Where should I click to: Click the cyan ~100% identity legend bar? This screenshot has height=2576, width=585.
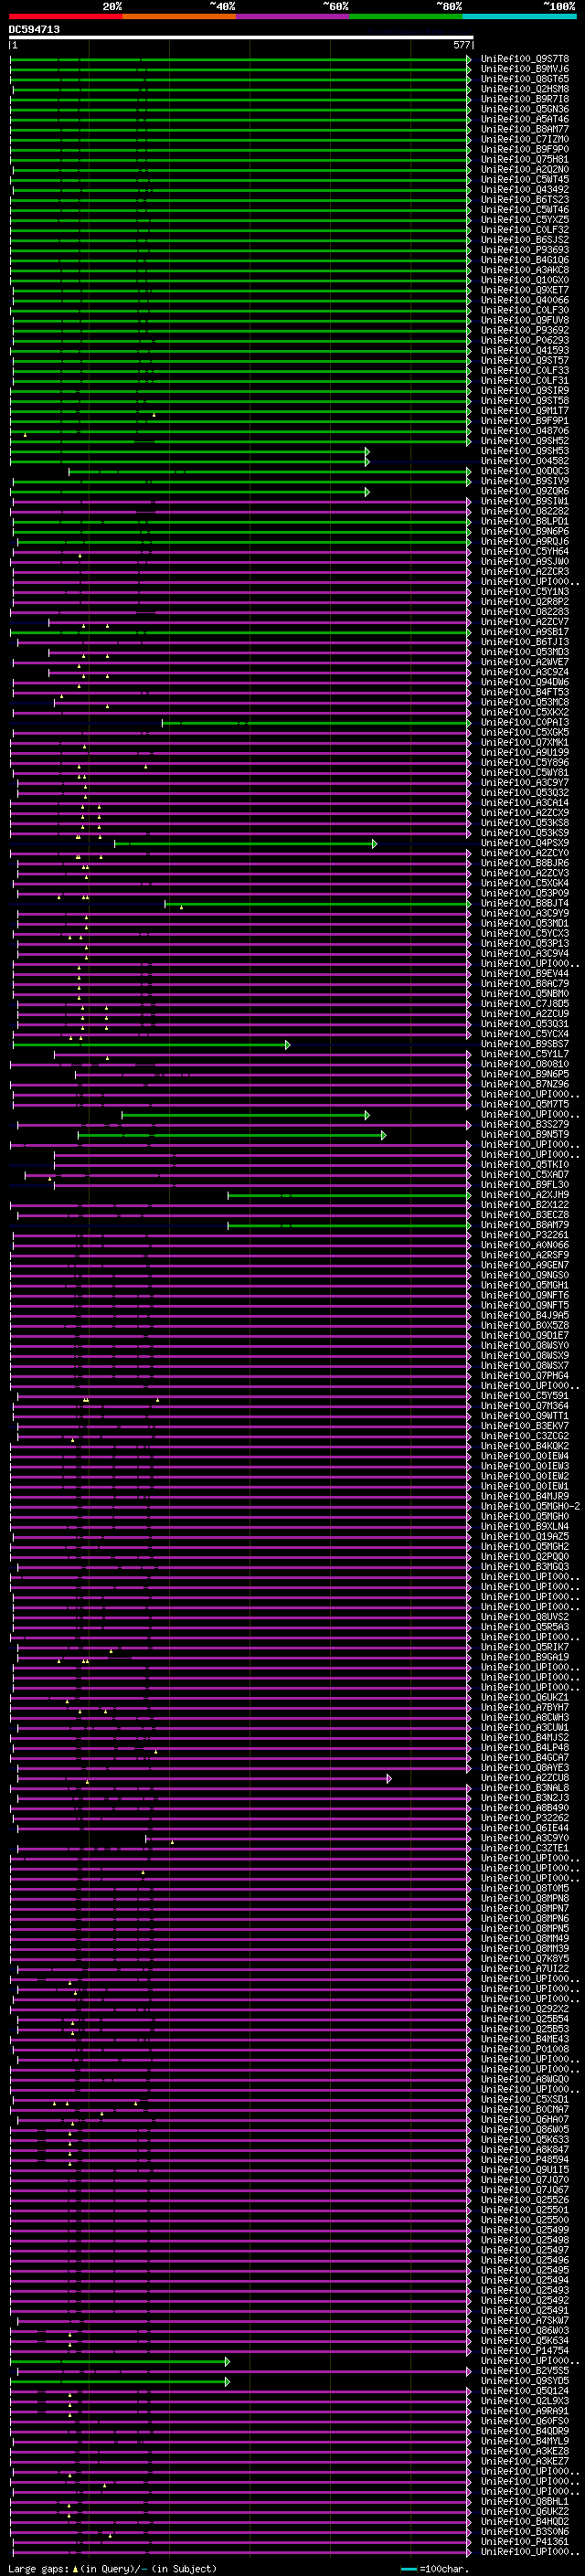tap(519, 16)
